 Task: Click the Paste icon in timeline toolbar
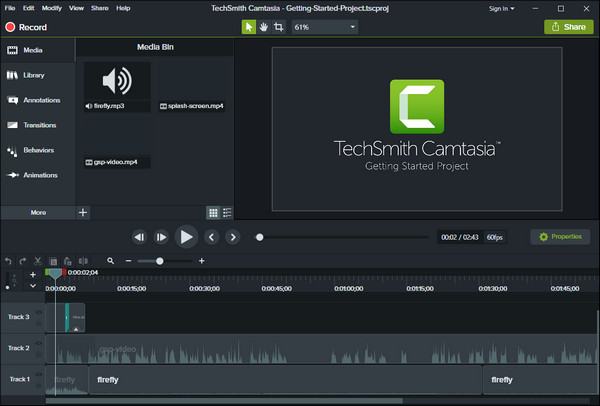tap(68, 261)
